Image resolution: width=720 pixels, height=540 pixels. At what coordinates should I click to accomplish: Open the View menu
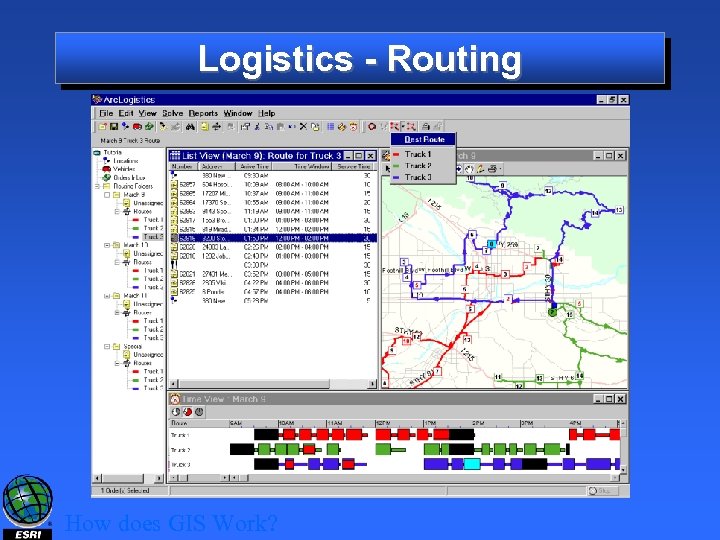[147, 113]
